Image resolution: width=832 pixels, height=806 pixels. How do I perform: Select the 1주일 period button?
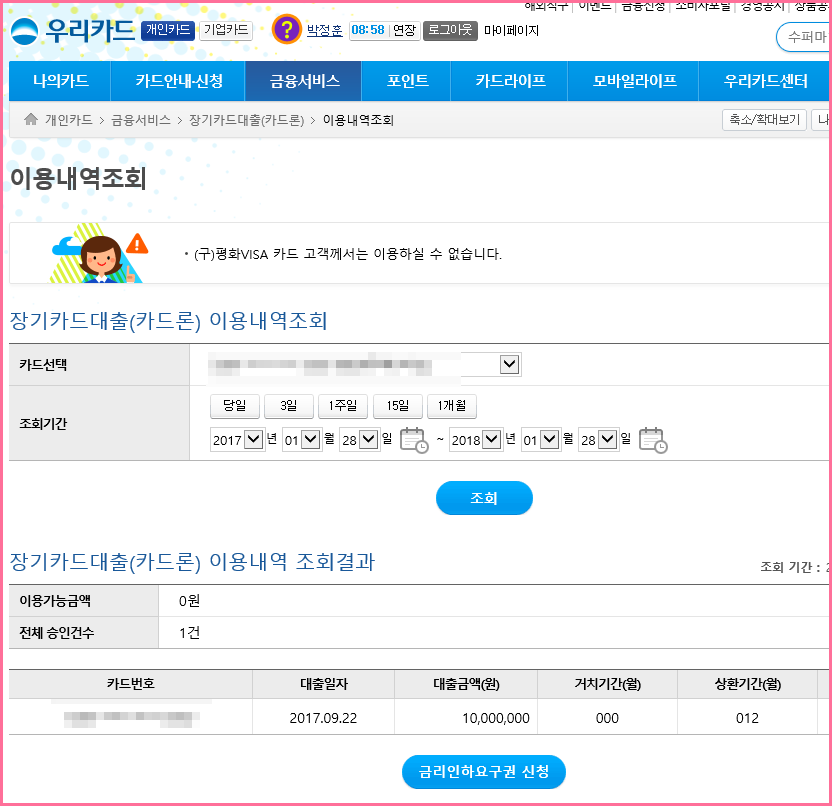pos(343,406)
